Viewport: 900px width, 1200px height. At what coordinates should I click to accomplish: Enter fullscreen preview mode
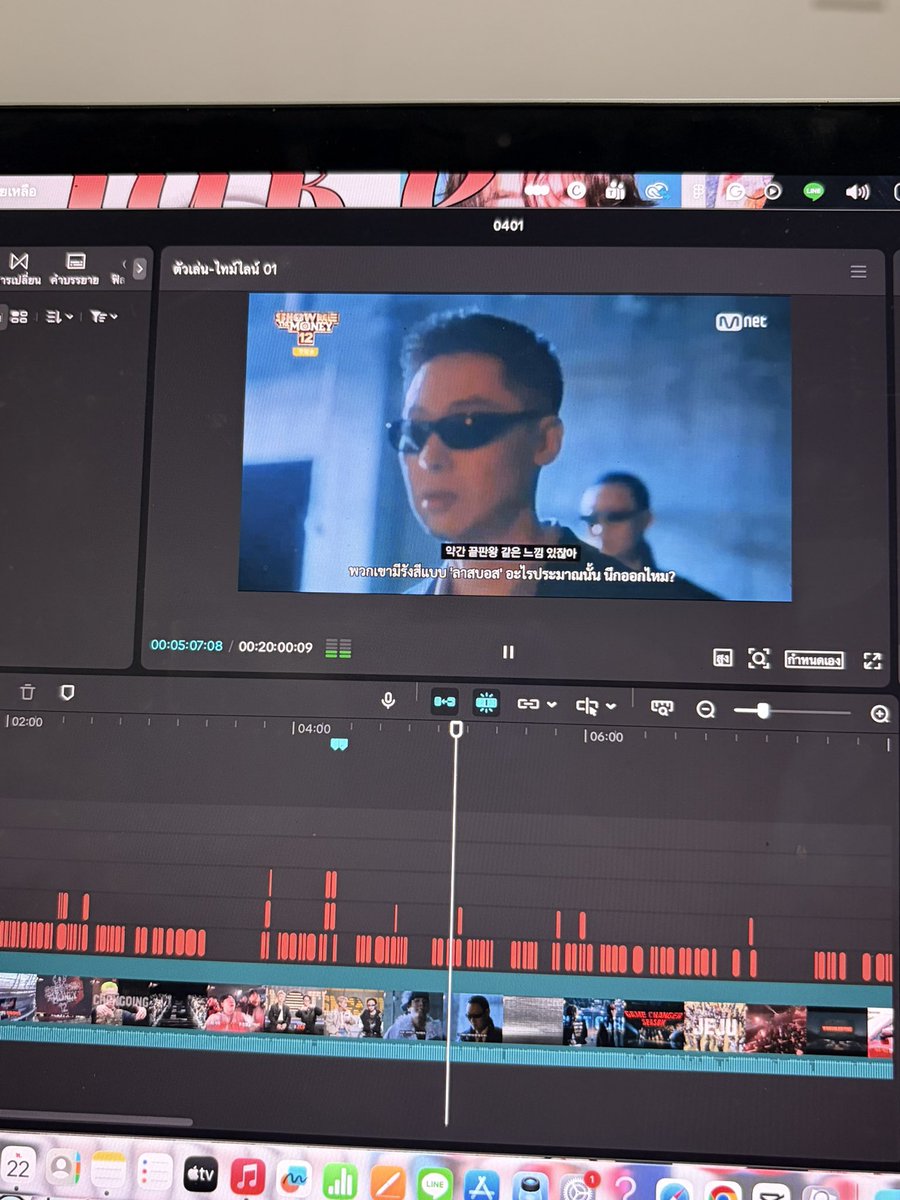pyautogui.click(x=873, y=660)
